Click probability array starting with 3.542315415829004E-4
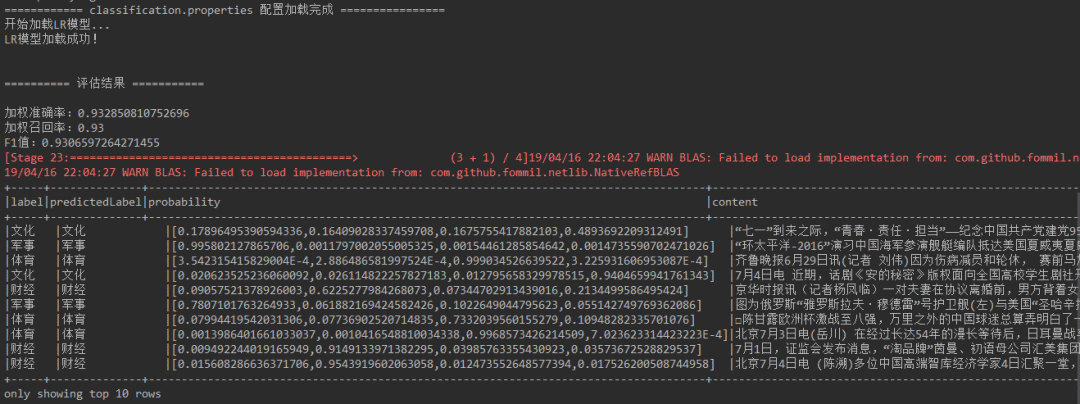 441,262
